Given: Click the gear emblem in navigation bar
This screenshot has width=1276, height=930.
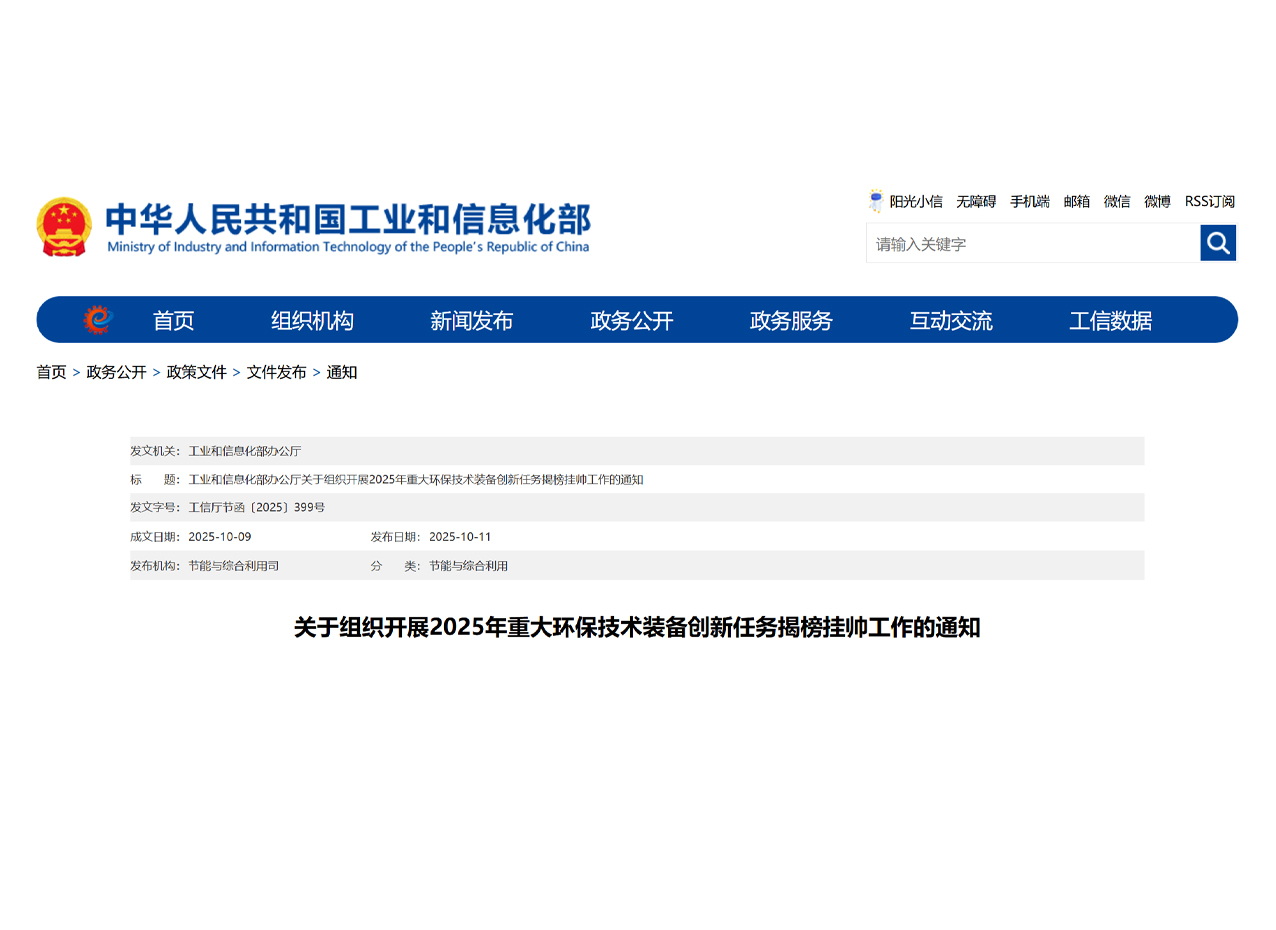Looking at the screenshot, I should [x=98, y=320].
